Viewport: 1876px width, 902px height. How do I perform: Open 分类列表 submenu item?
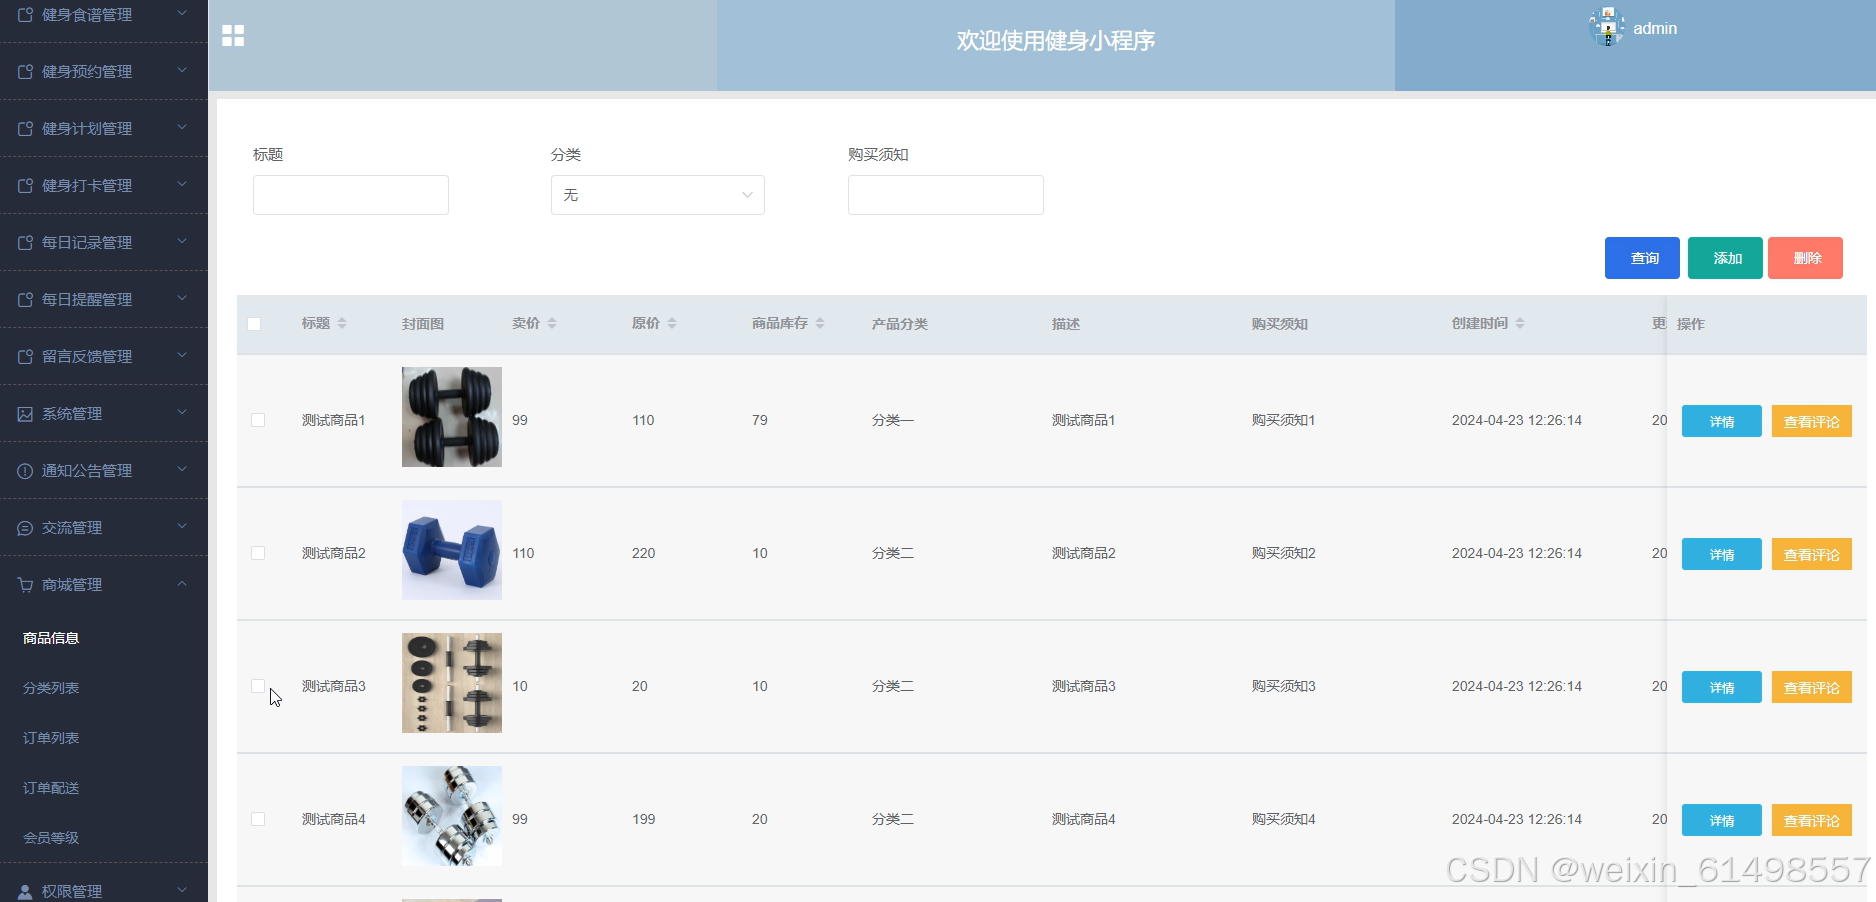pyautogui.click(x=51, y=688)
